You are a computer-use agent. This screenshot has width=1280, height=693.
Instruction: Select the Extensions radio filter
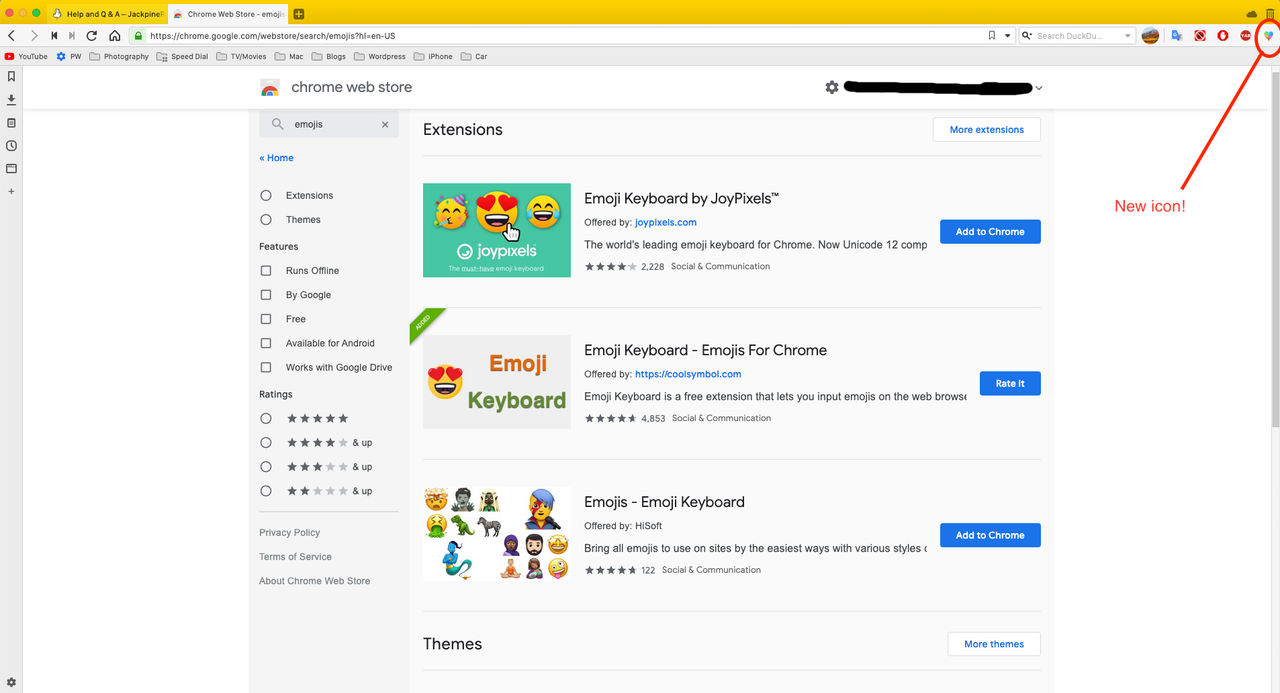coord(266,196)
